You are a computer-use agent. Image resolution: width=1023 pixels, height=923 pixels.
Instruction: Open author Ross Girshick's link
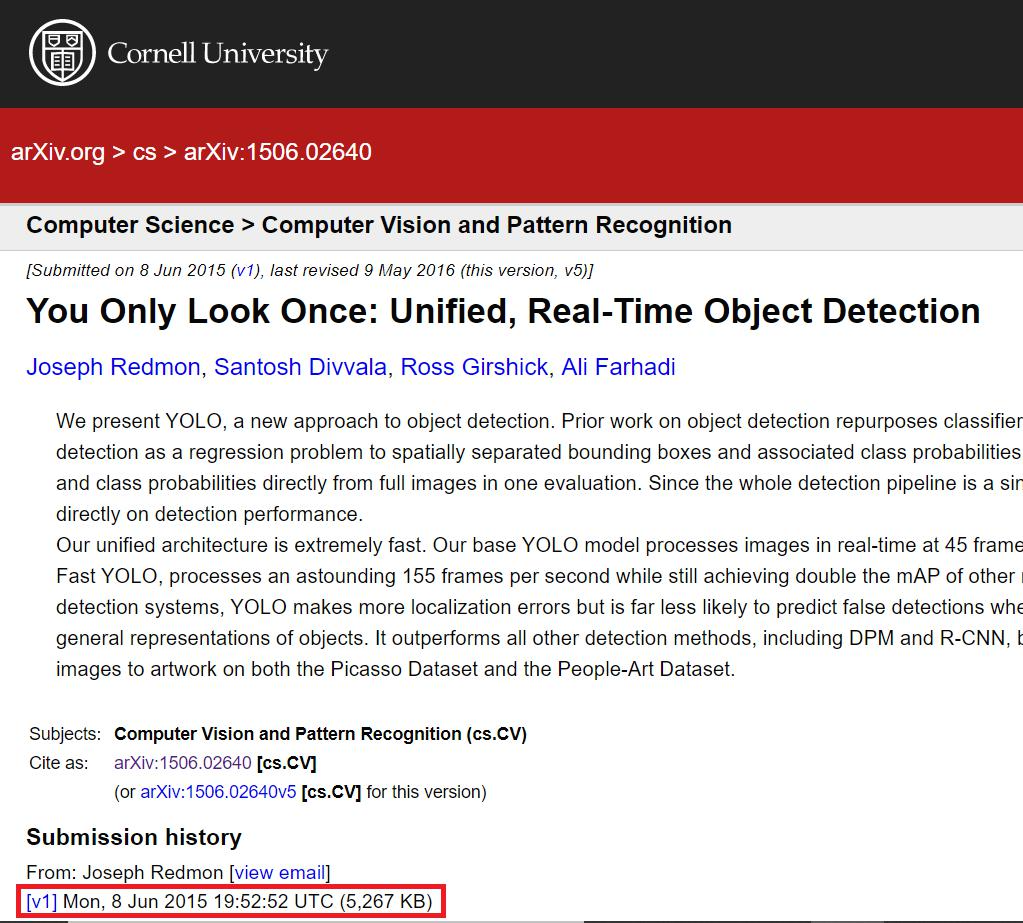click(474, 367)
